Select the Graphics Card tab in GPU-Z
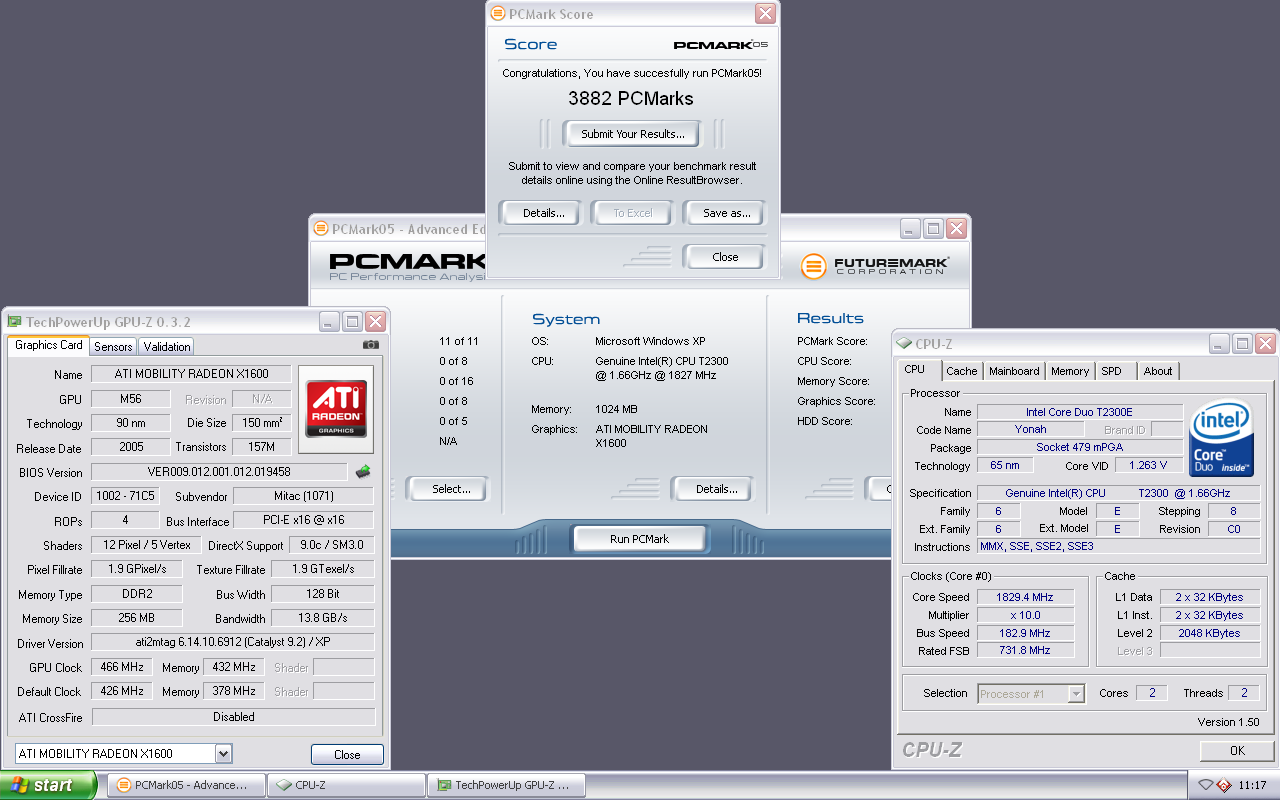 pos(49,345)
